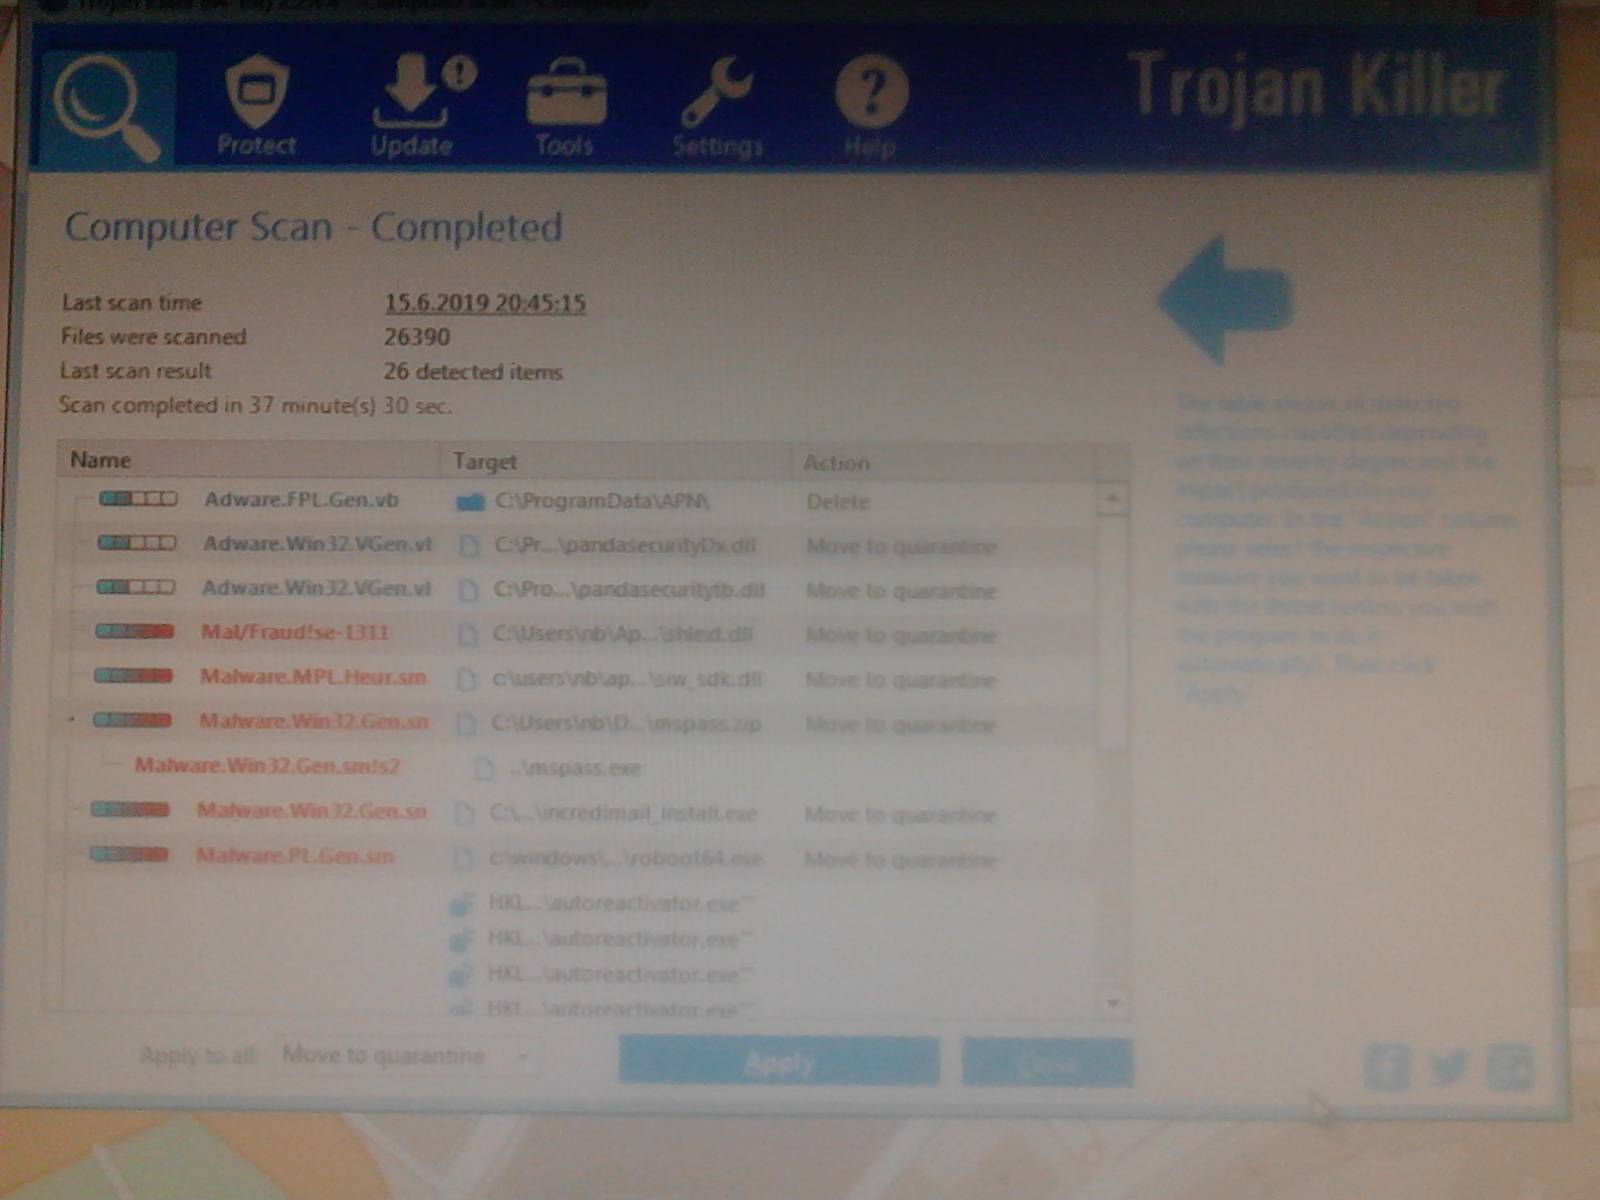Sort list by Name column header
The width and height of the screenshot is (1600, 1200).
(250, 460)
